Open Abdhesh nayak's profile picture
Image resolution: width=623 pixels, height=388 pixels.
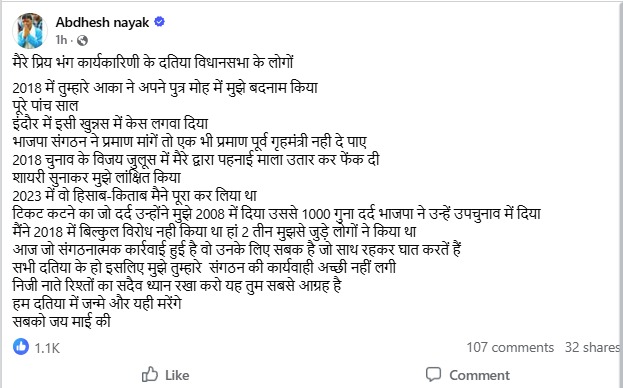[30, 31]
